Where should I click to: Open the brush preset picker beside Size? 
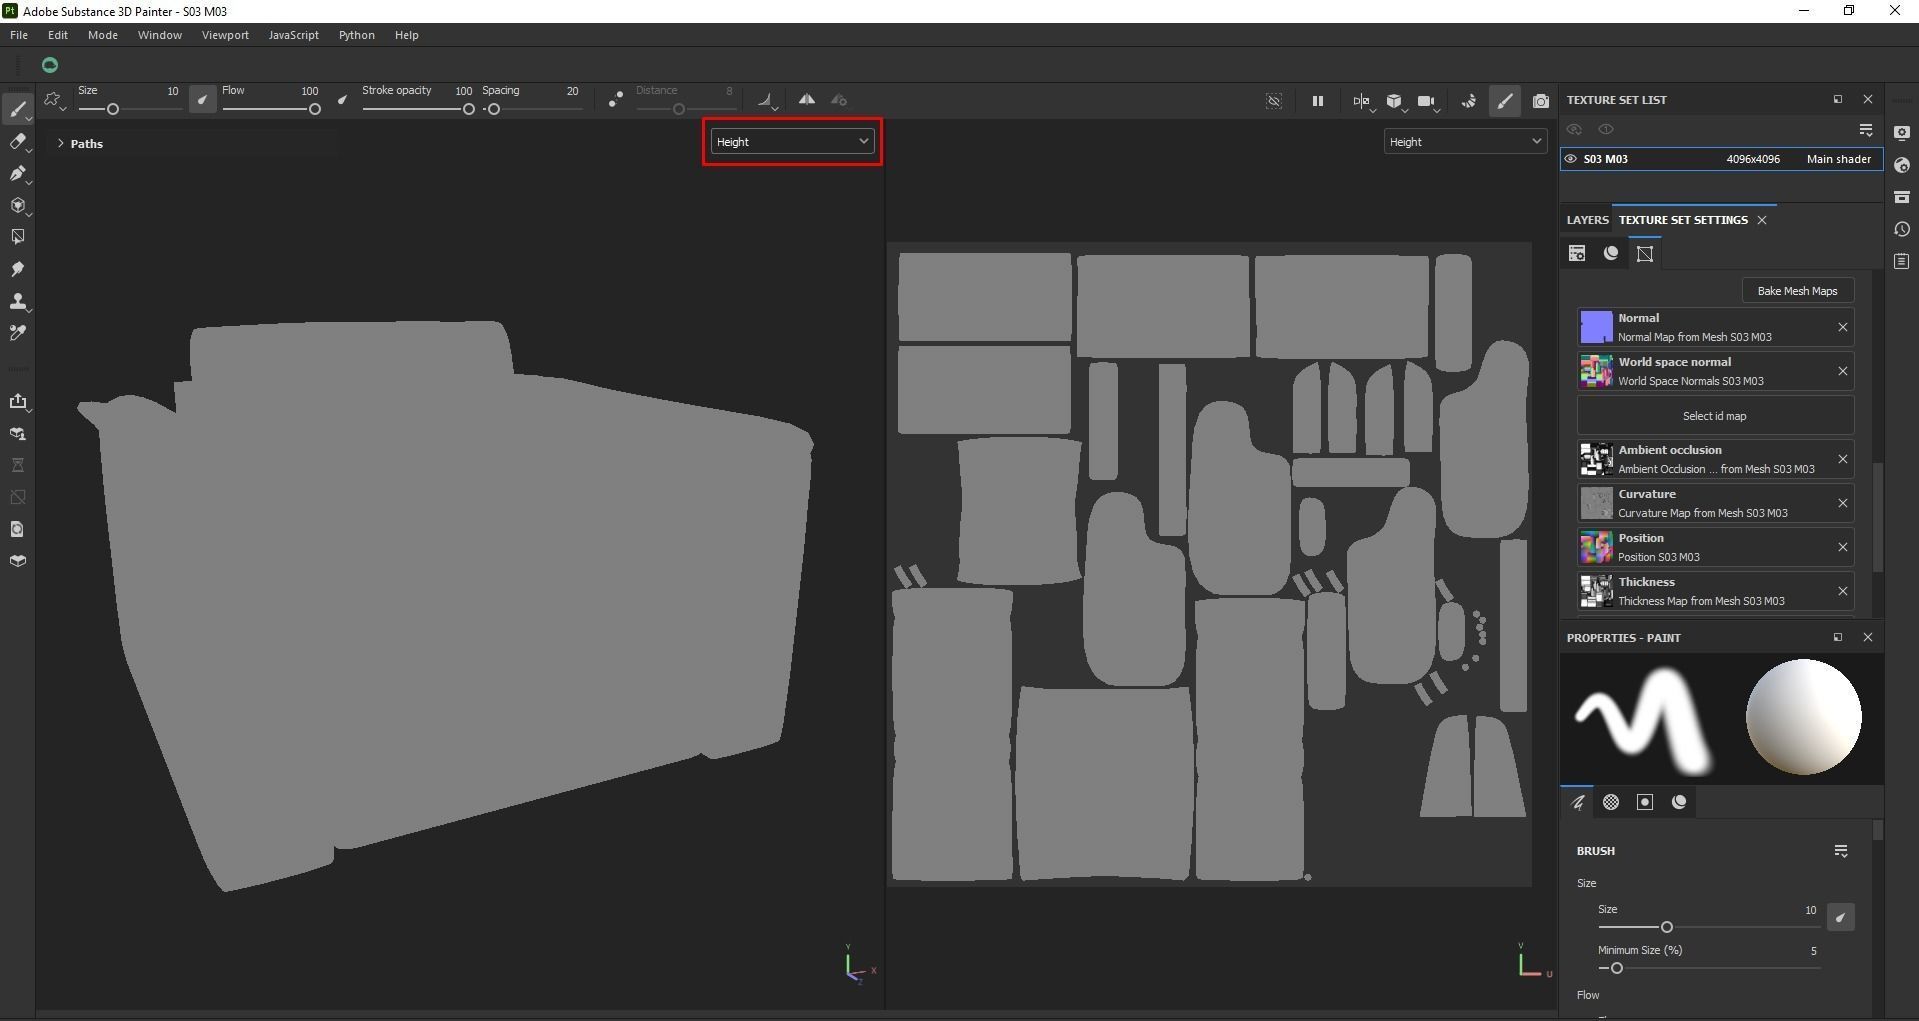pos(54,100)
